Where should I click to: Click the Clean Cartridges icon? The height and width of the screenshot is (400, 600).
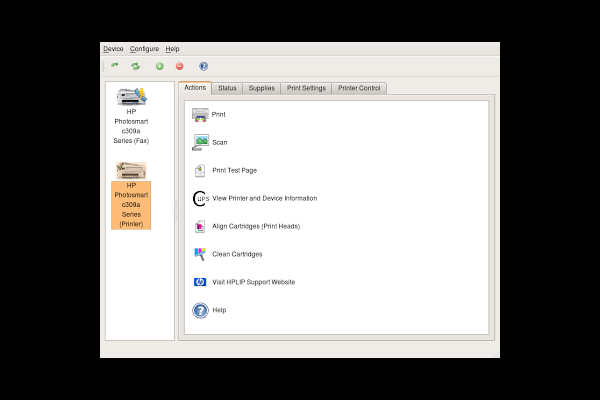[x=200, y=254]
